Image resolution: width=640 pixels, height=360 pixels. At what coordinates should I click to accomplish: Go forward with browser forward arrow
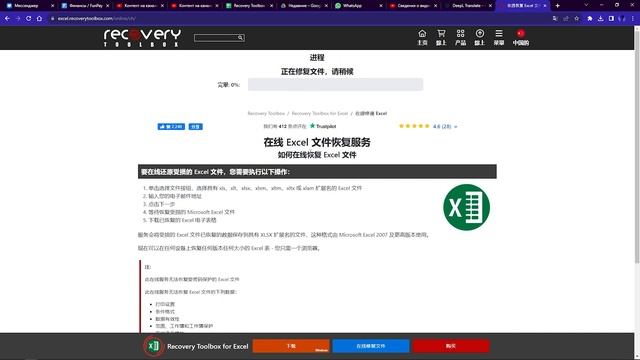pyautogui.click(x=18, y=18)
